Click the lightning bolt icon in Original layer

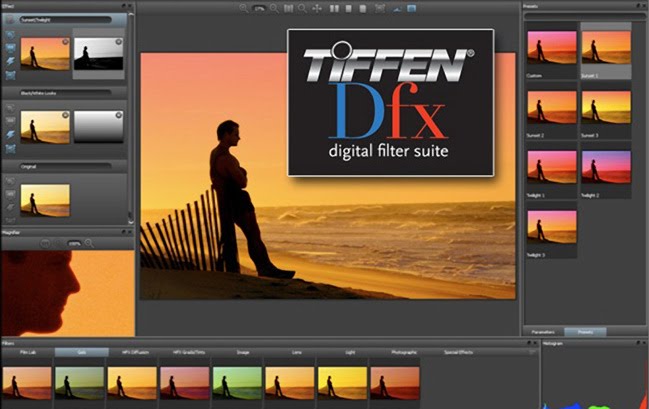tap(10, 207)
